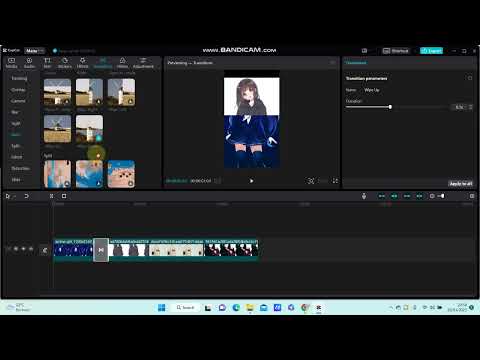Image resolution: width=480 pixels, height=360 pixels.
Task: Hide the main video track
Action: coord(23,249)
